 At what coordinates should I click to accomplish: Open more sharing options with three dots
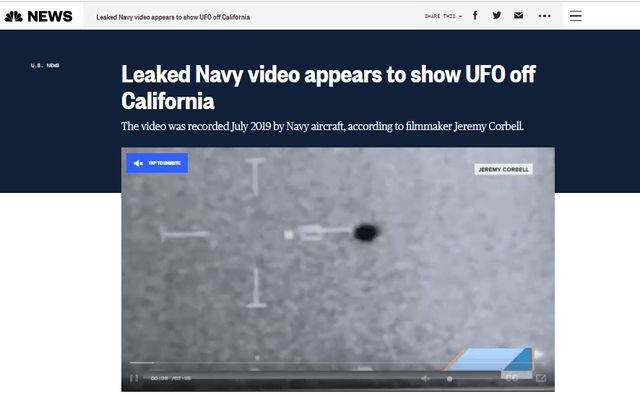pyautogui.click(x=544, y=16)
